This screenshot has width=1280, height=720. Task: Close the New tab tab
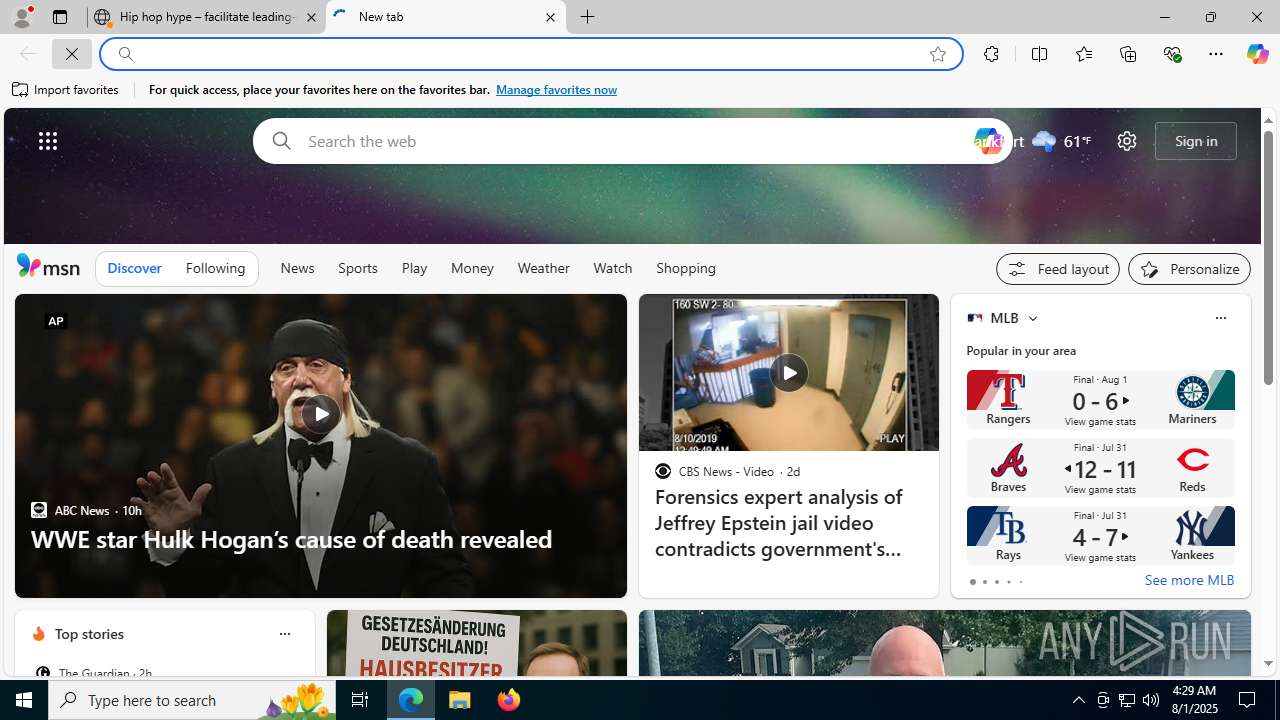point(550,17)
